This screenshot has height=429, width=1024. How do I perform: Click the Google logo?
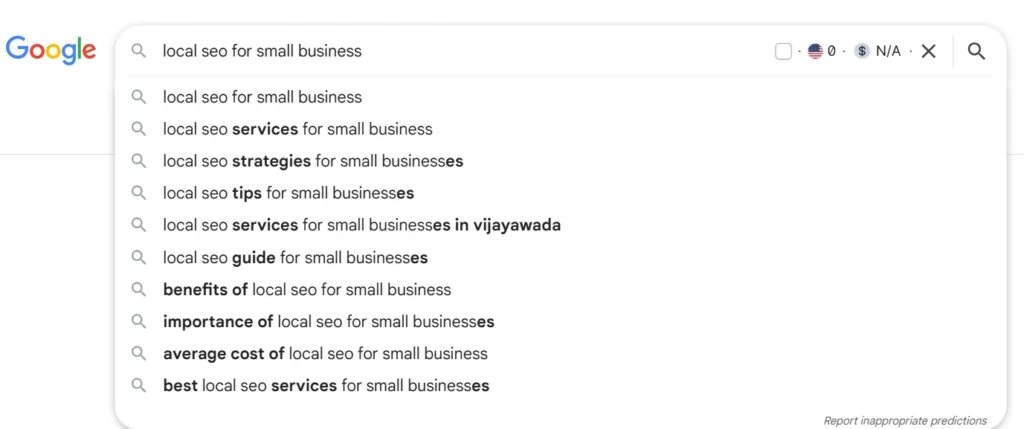pyautogui.click(x=51, y=50)
